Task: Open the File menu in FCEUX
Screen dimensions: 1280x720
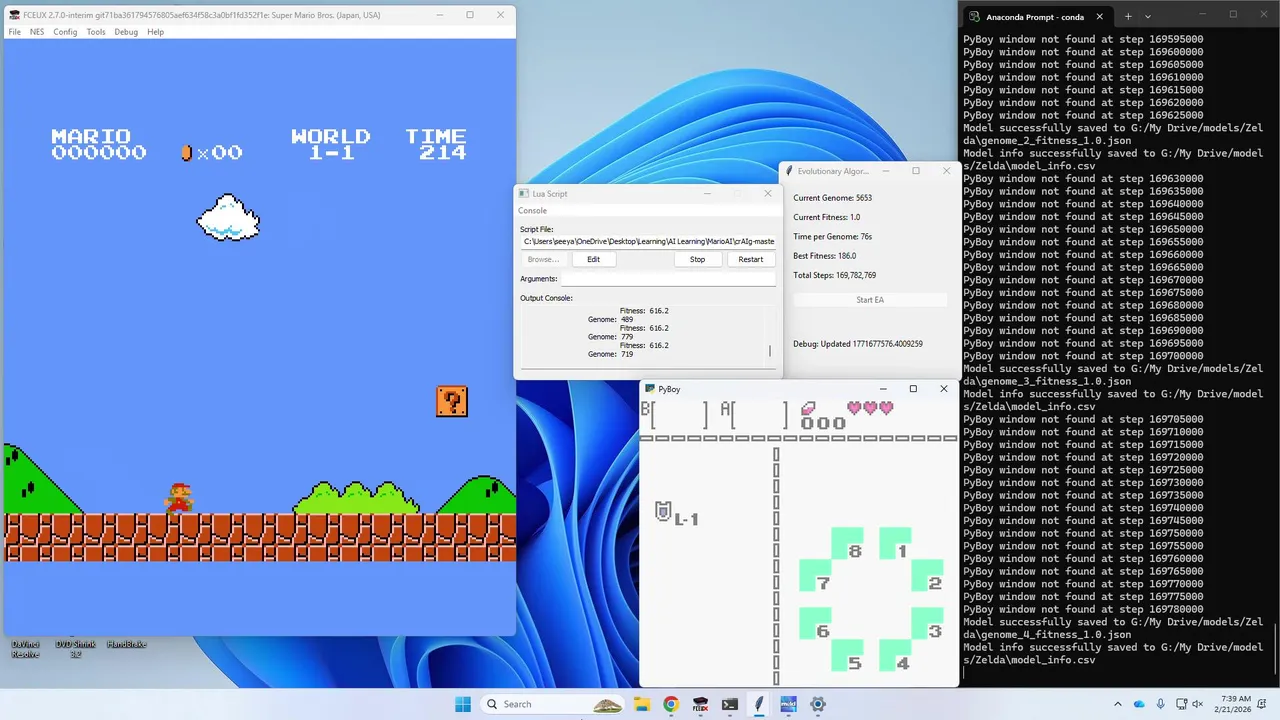Action: point(15,32)
